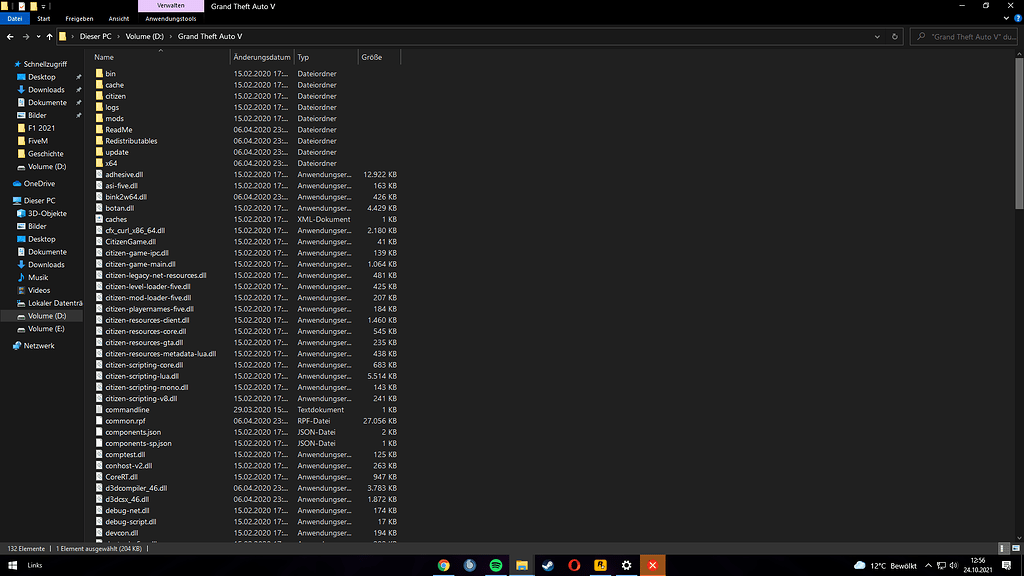1024x576 pixels.
Task: Launch Google Chrome from the taskbar
Action: click(x=444, y=565)
